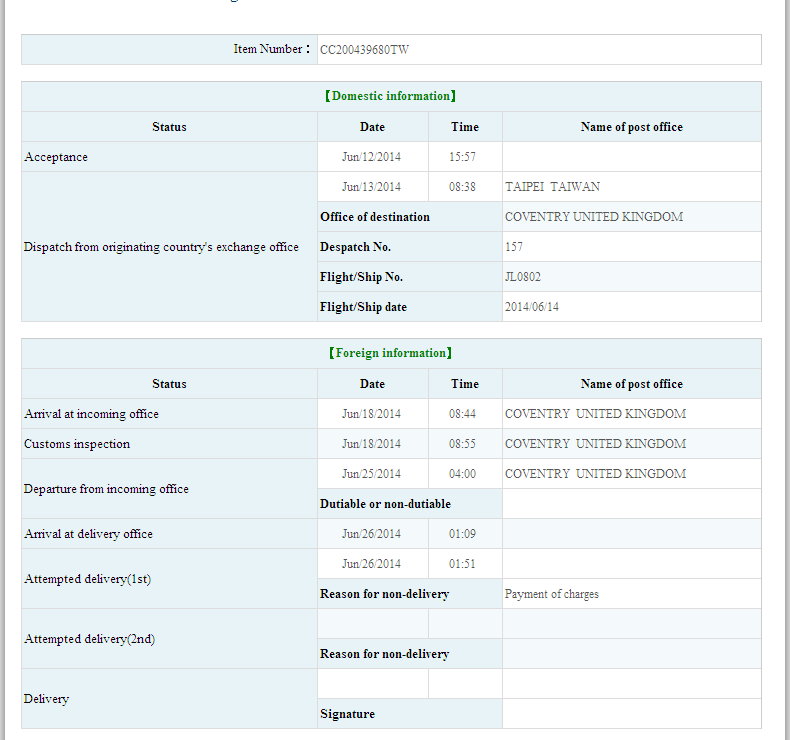Viewport: 790px width, 740px height.
Task: Click the Signature label
Action: pyautogui.click(x=347, y=714)
